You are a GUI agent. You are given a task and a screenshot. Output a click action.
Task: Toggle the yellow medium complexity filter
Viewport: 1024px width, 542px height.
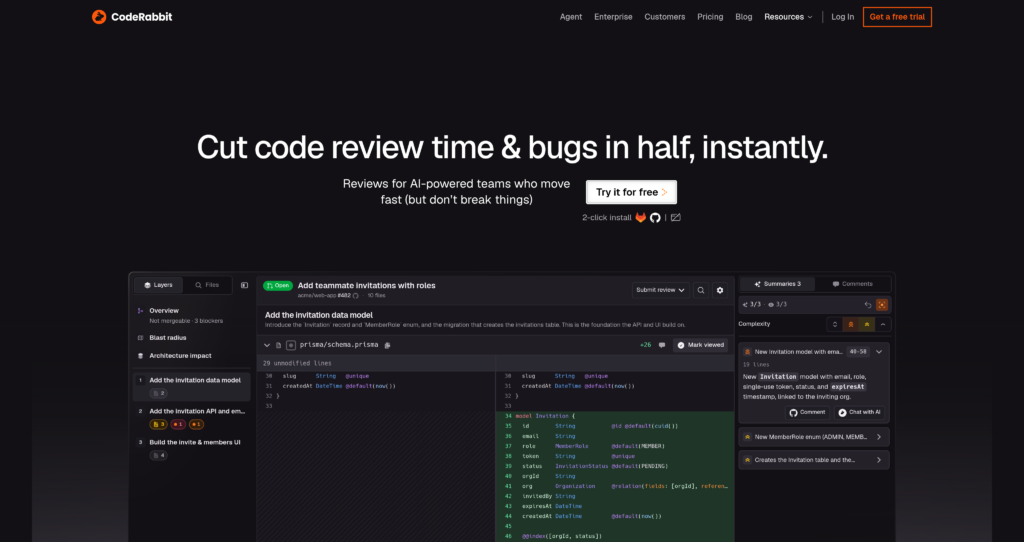coord(867,325)
